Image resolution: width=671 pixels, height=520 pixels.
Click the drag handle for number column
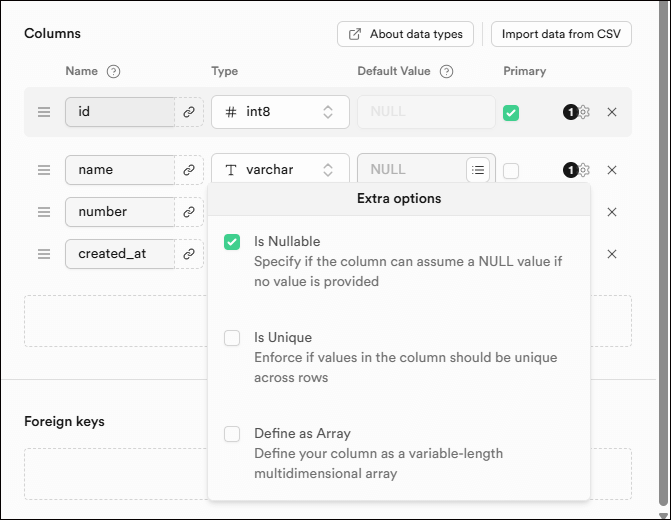[44, 212]
